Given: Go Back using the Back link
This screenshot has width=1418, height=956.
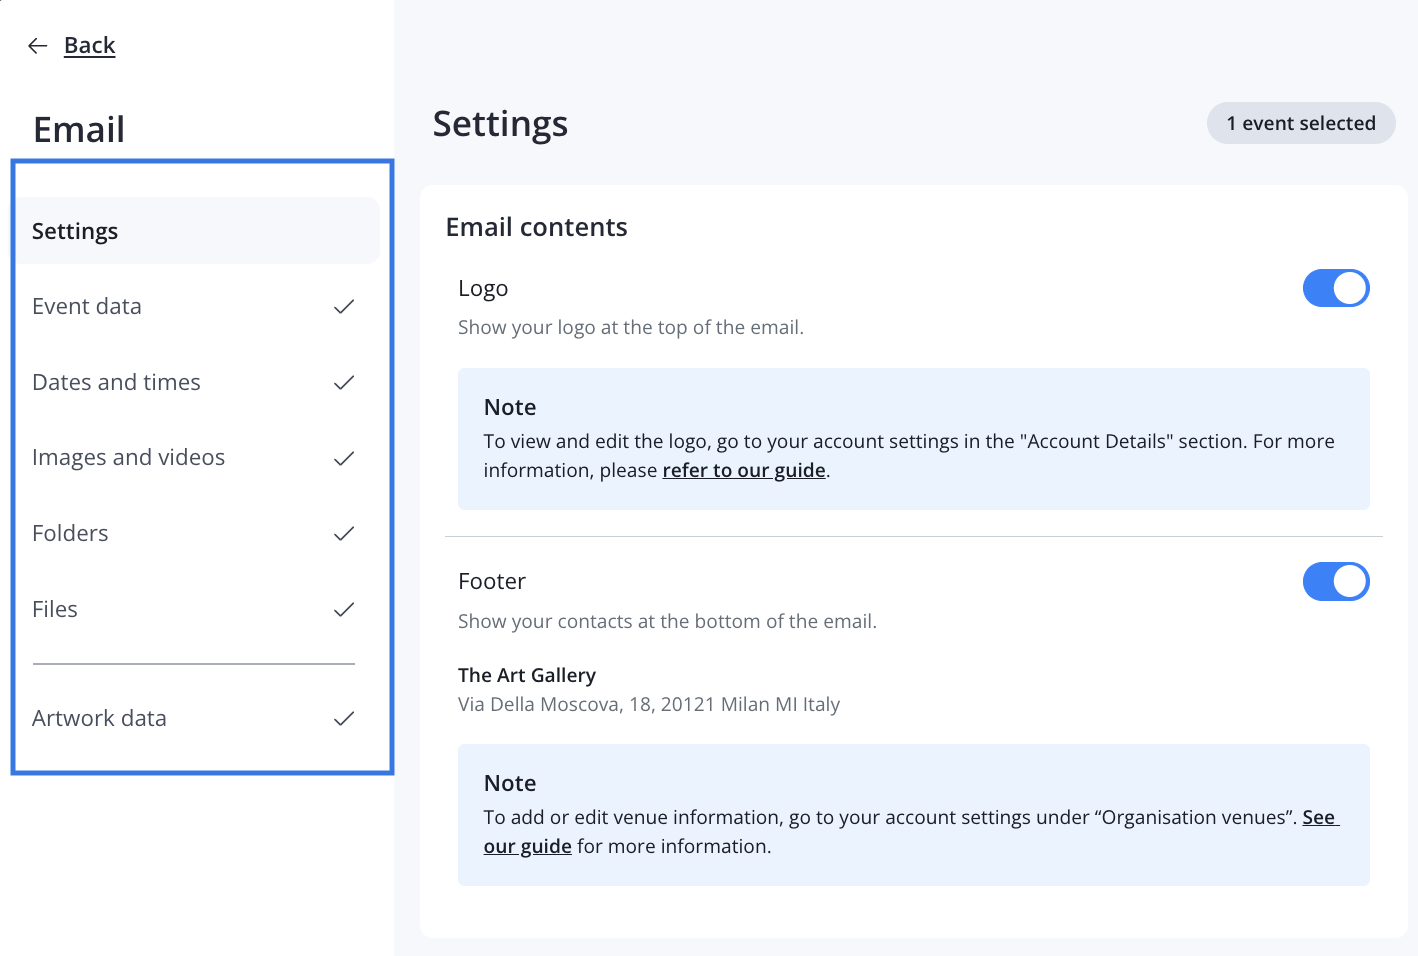Looking at the screenshot, I should pos(90,46).
